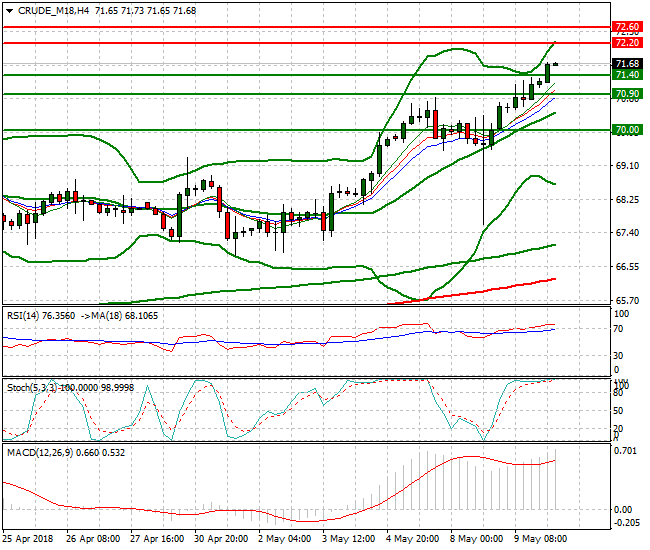The image size is (650, 550).
Task: Click the 71.40 support price label
Action: (x=627, y=75)
